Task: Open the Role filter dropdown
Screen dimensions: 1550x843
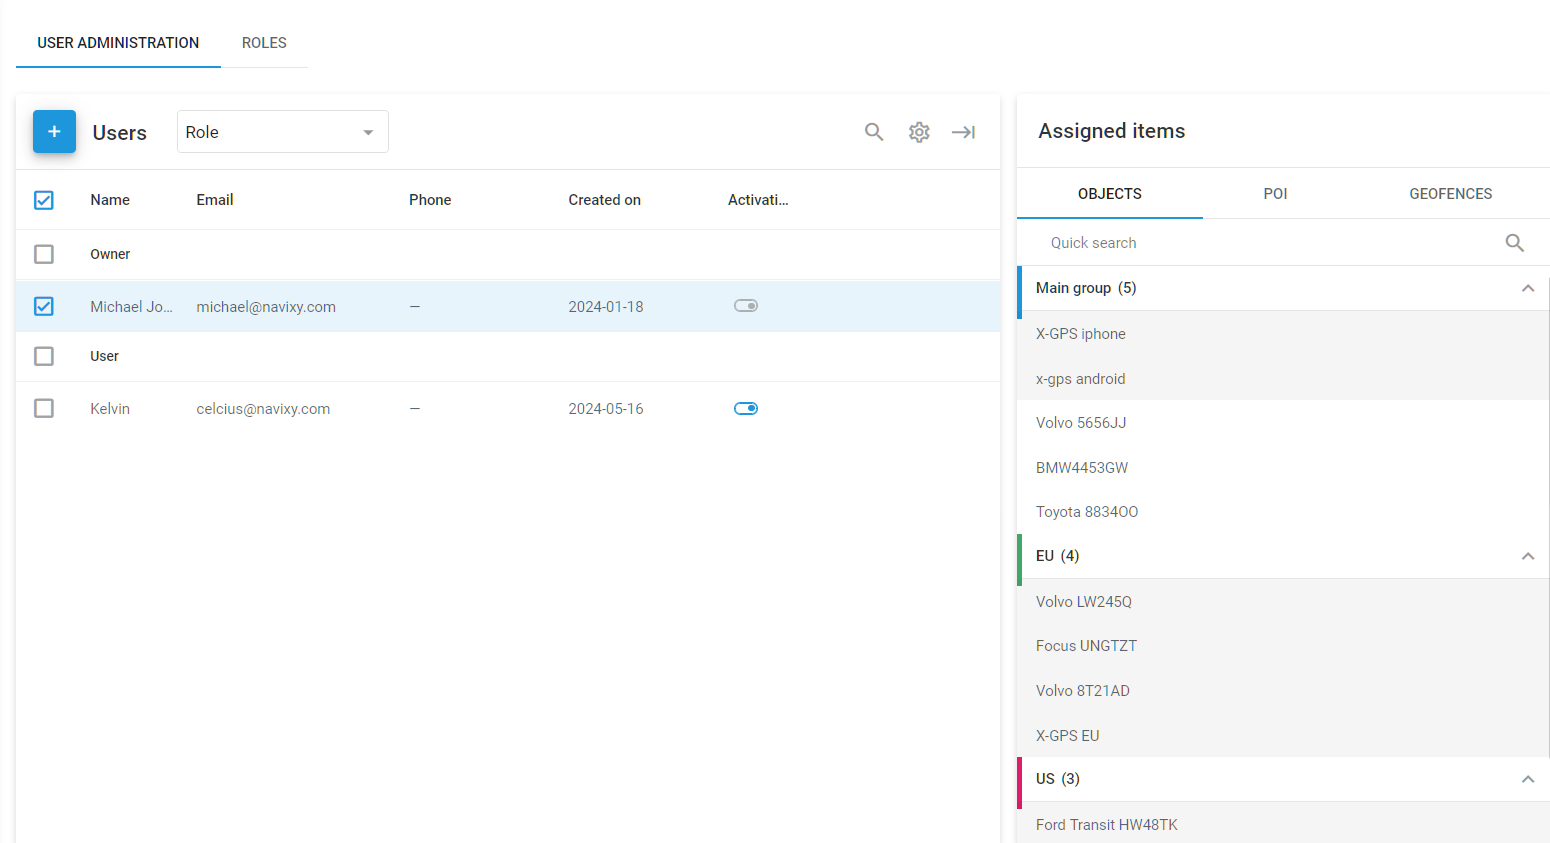Action: click(x=283, y=132)
